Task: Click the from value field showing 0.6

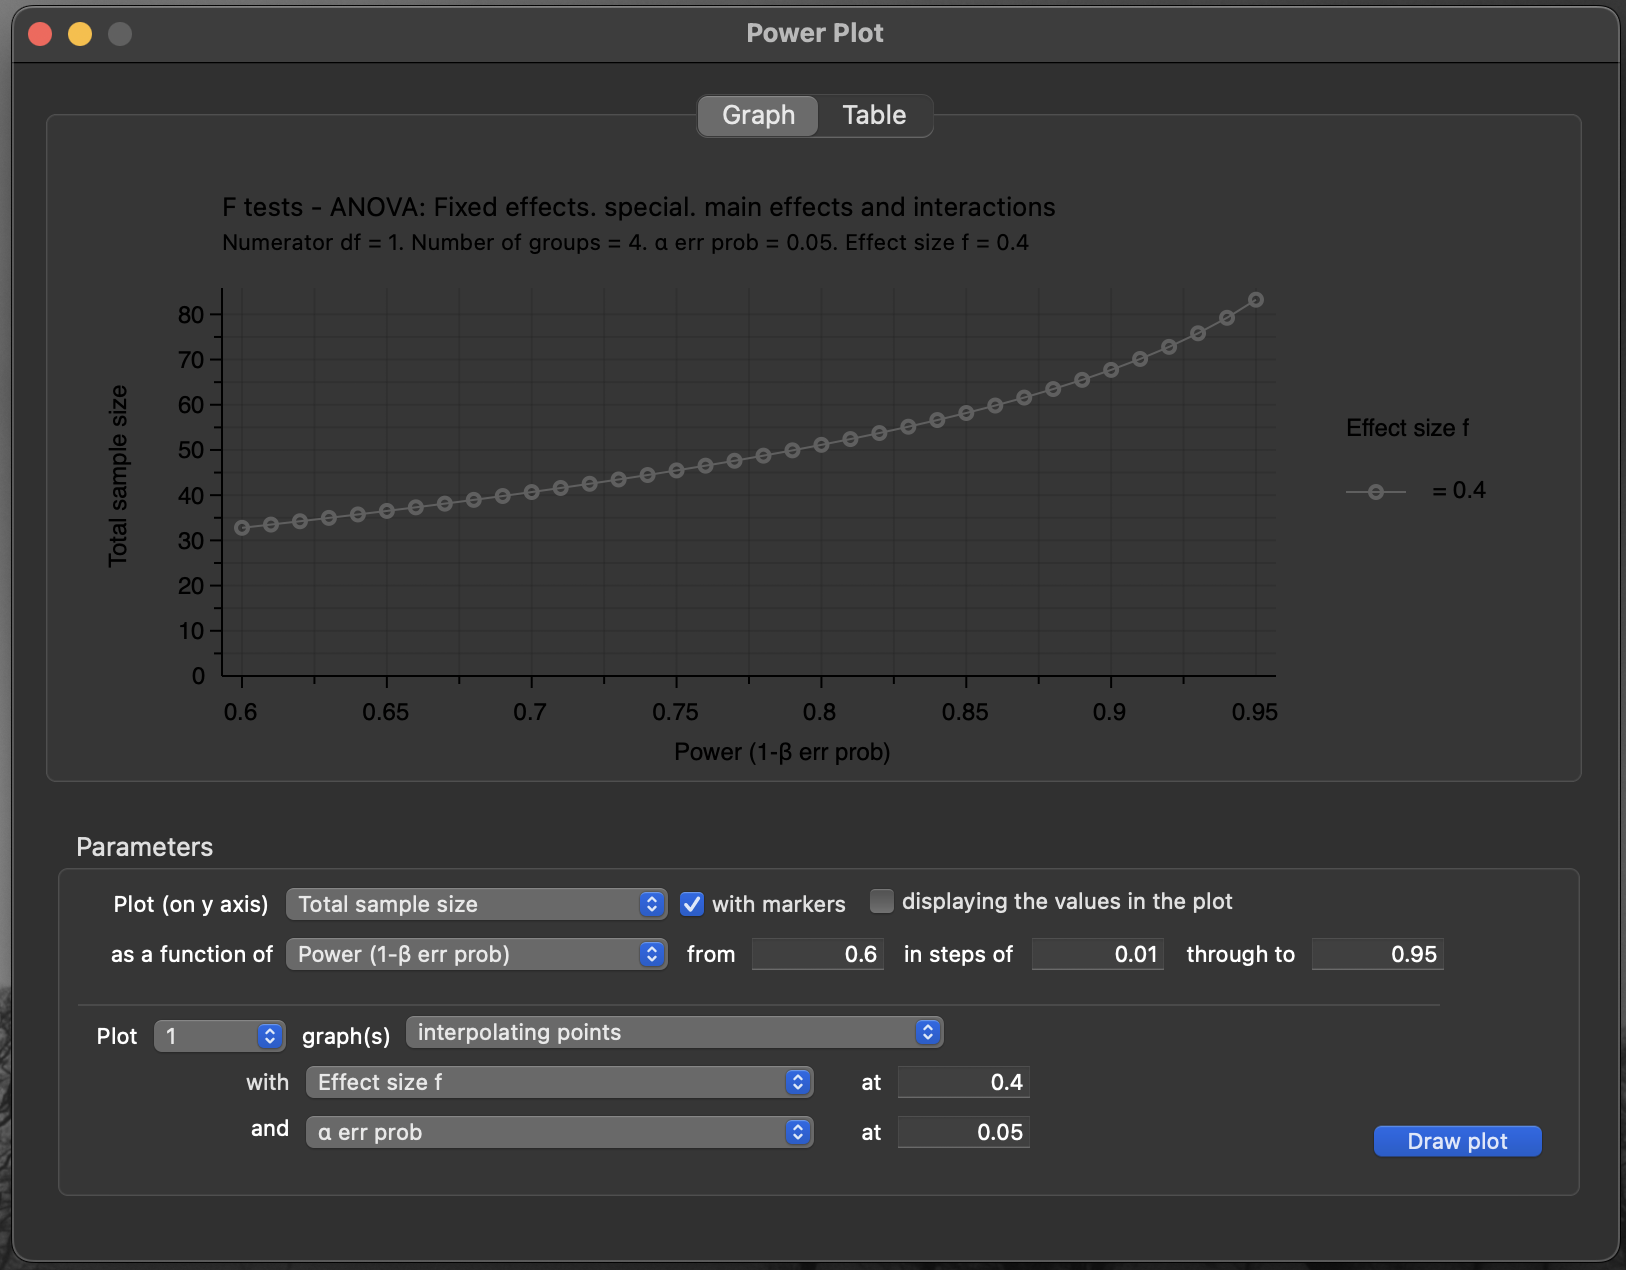Action: click(817, 954)
